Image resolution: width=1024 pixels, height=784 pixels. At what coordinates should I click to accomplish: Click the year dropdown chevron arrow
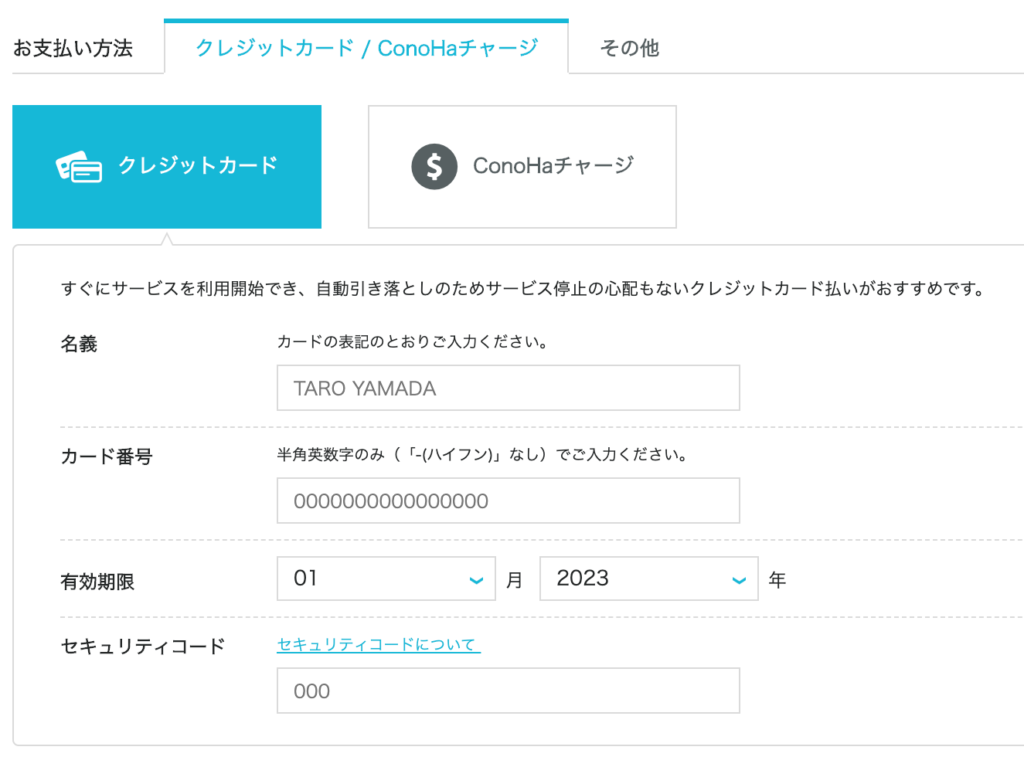point(739,580)
